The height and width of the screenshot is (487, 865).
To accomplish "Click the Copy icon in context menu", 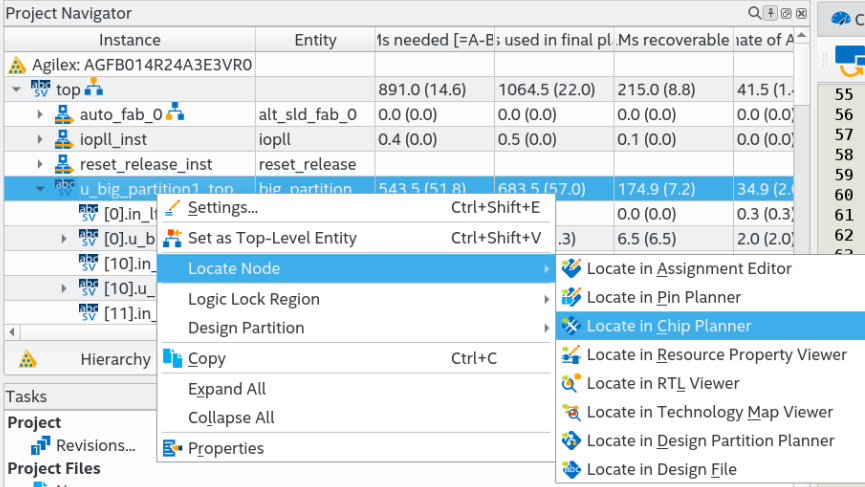I will coord(172,358).
